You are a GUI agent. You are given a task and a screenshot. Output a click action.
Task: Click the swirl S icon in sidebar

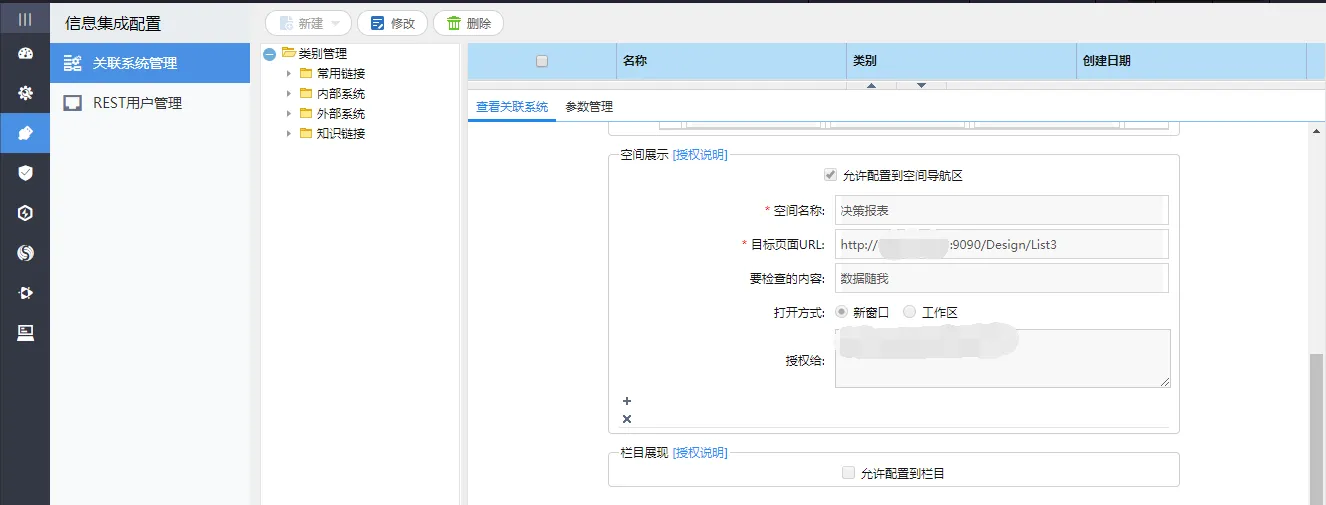pyautogui.click(x=25, y=253)
